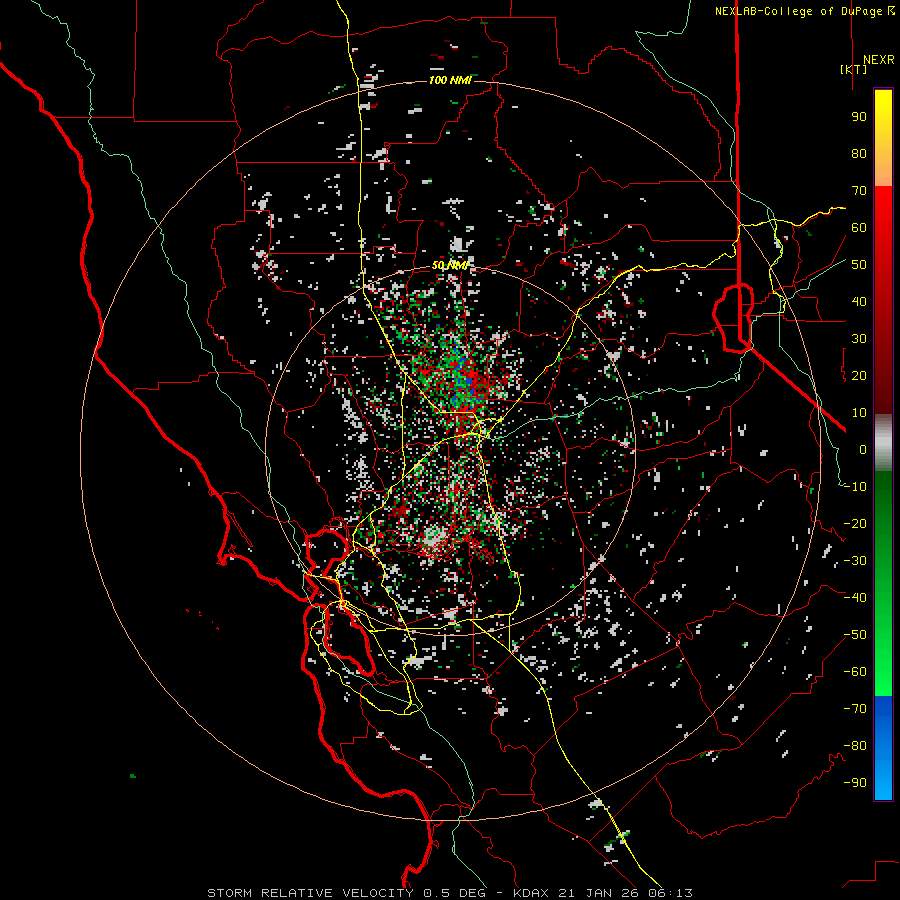Pick the yellow segment of the color bar
Image resolution: width=900 pixels, height=900 pixels.
[x=883, y=138]
